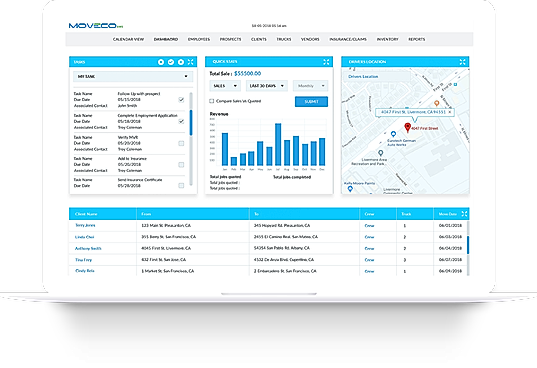The height and width of the screenshot is (368, 537).
Task: Open client Terry Jones link
Action: coord(85,225)
